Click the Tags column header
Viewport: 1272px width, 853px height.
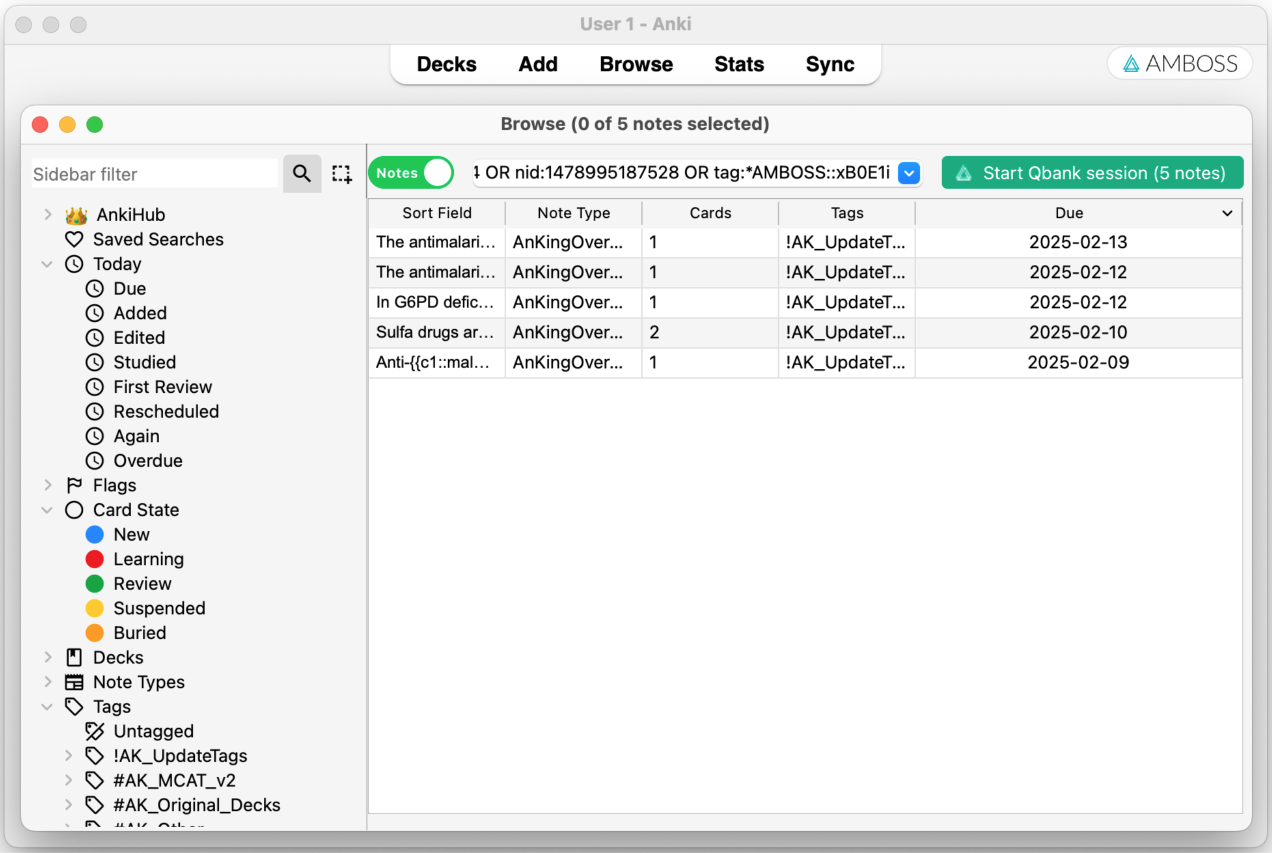847,213
